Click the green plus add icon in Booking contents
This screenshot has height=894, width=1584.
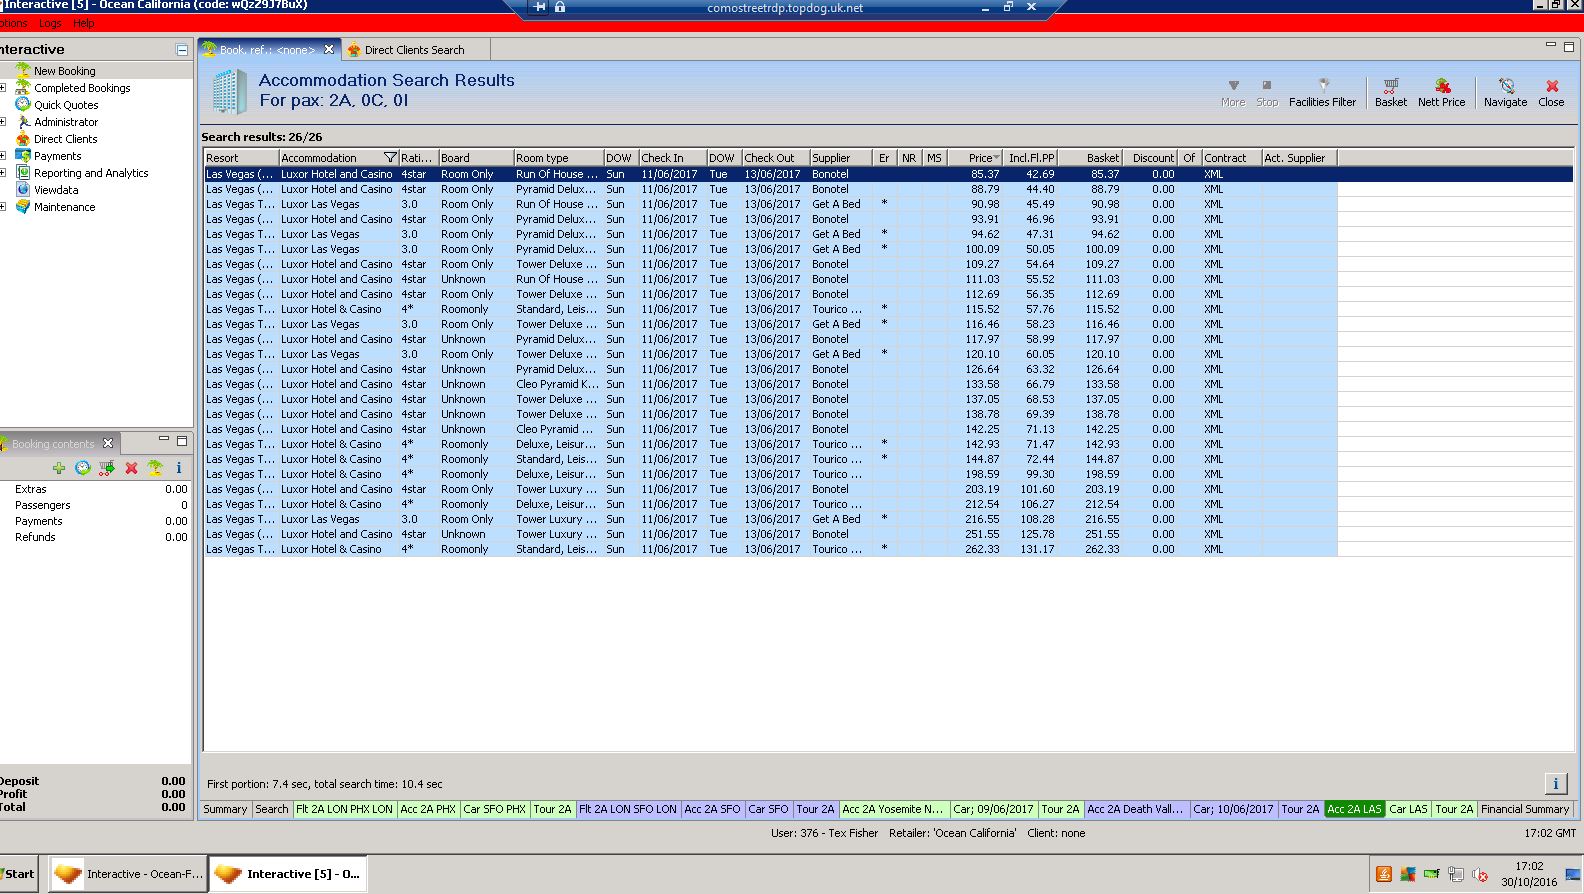59,467
